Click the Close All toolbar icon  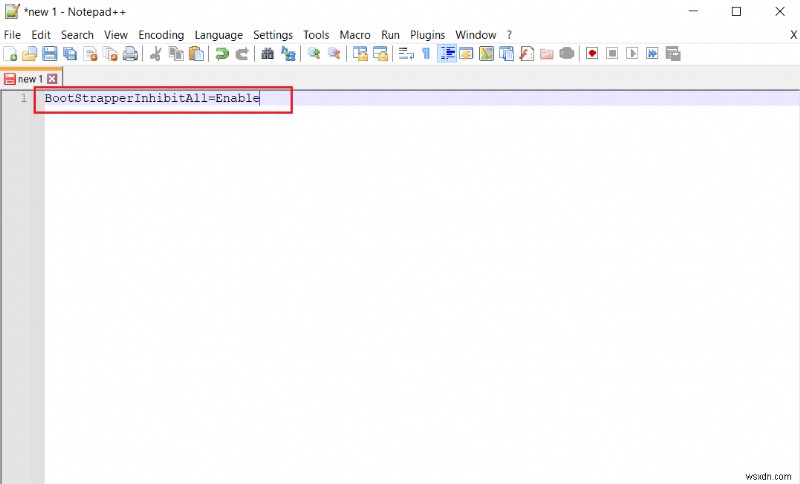click(110, 54)
